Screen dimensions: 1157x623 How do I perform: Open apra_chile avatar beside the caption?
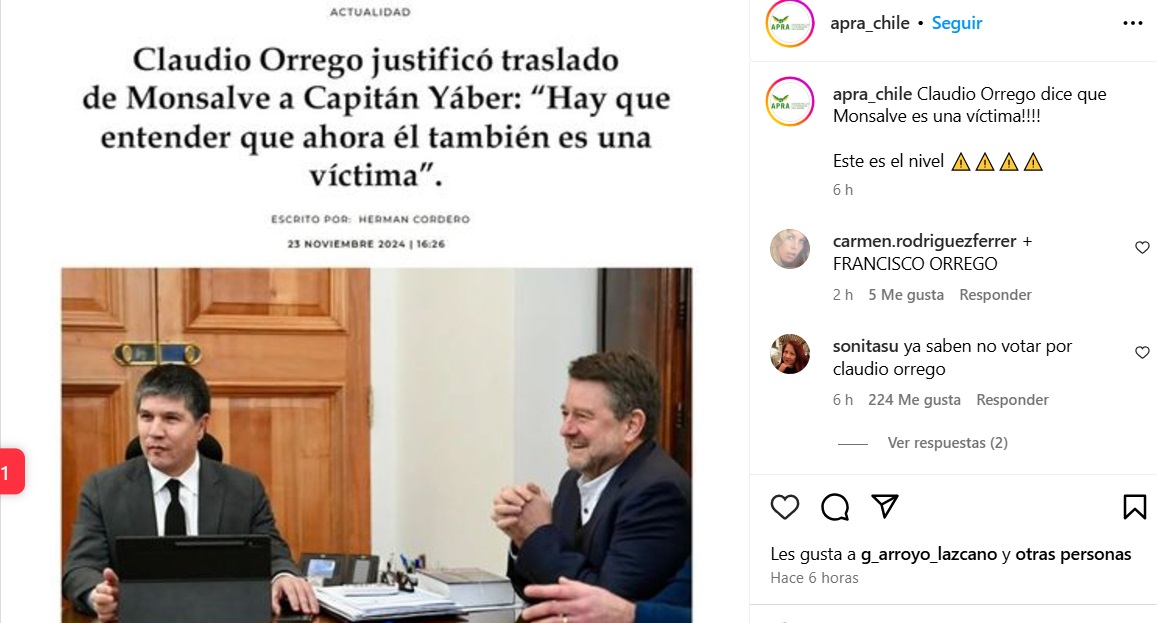click(x=790, y=101)
